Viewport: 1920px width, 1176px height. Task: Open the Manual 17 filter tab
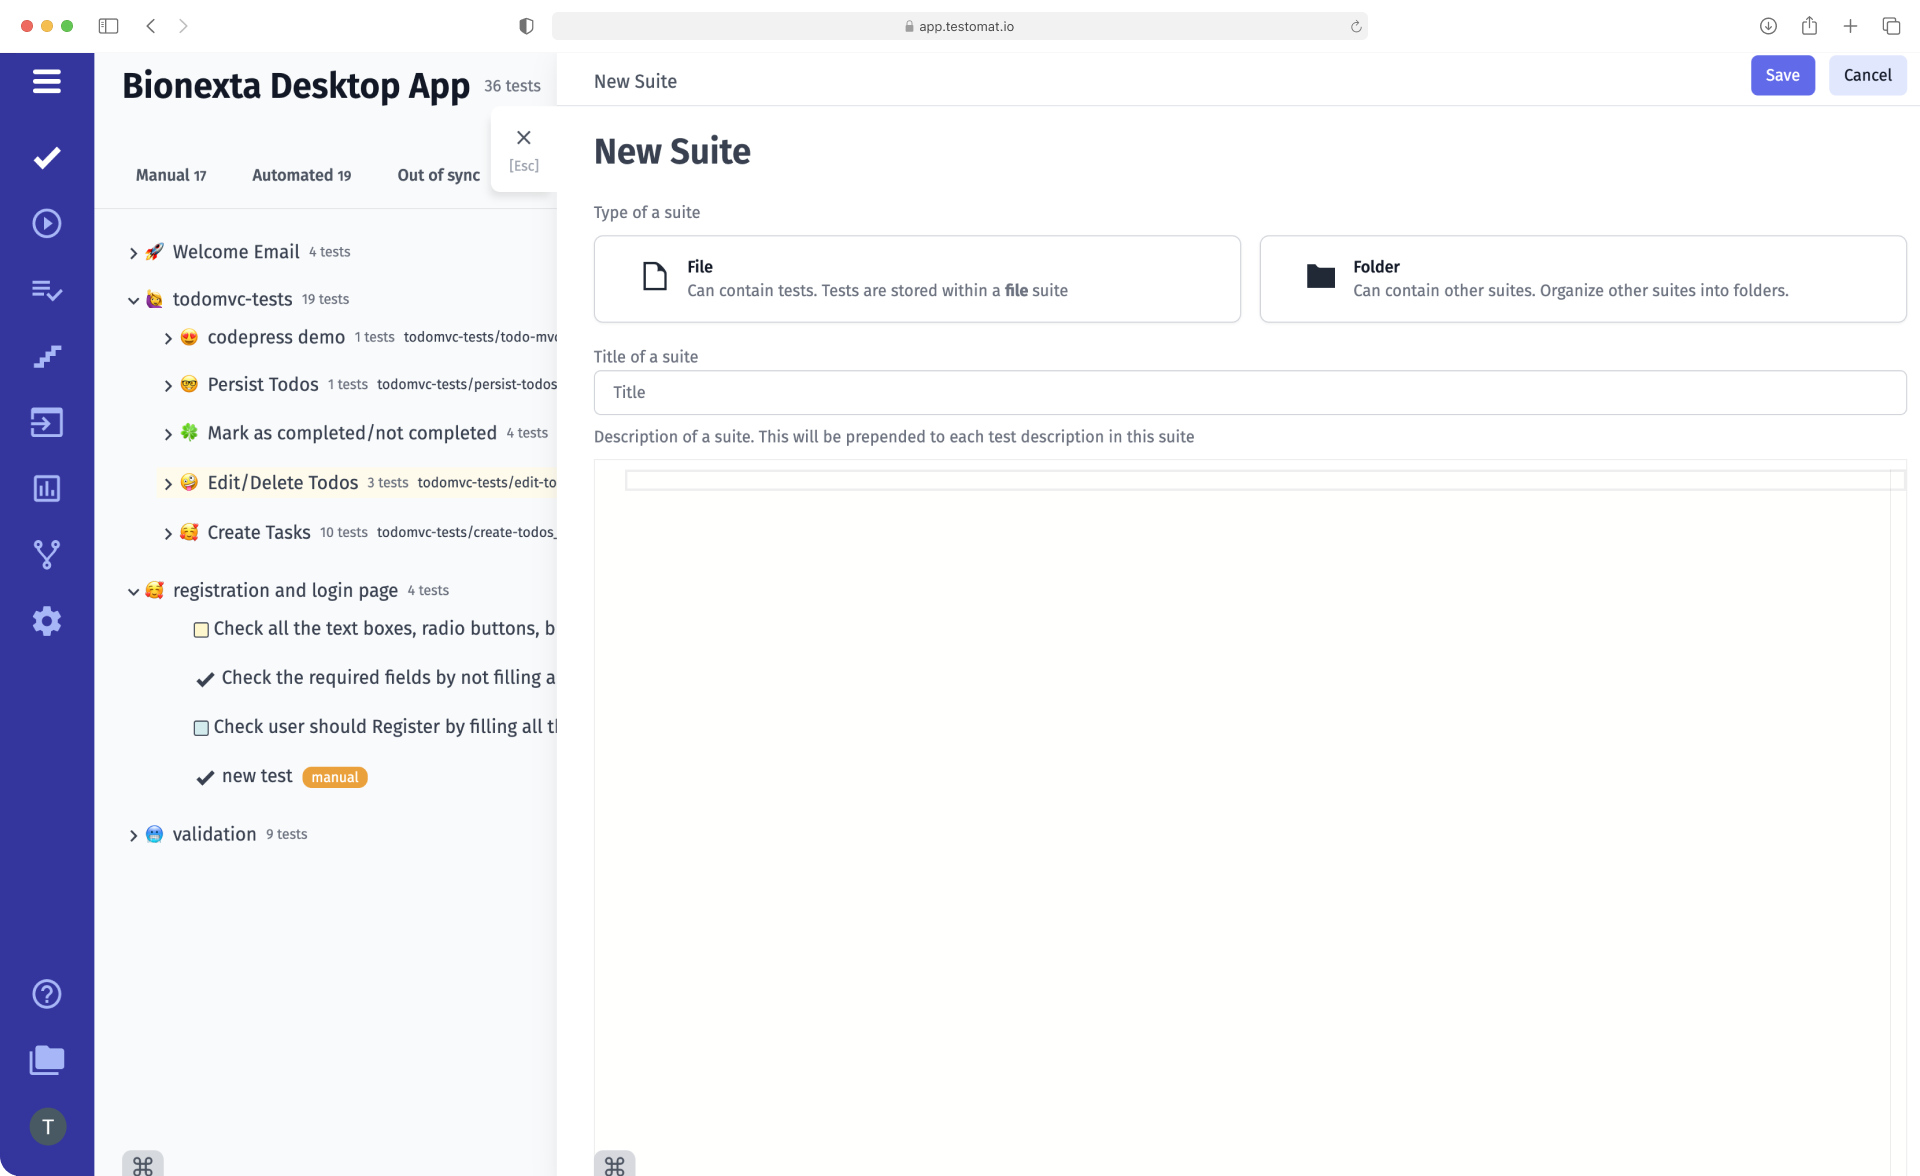pyautogui.click(x=170, y=175)
